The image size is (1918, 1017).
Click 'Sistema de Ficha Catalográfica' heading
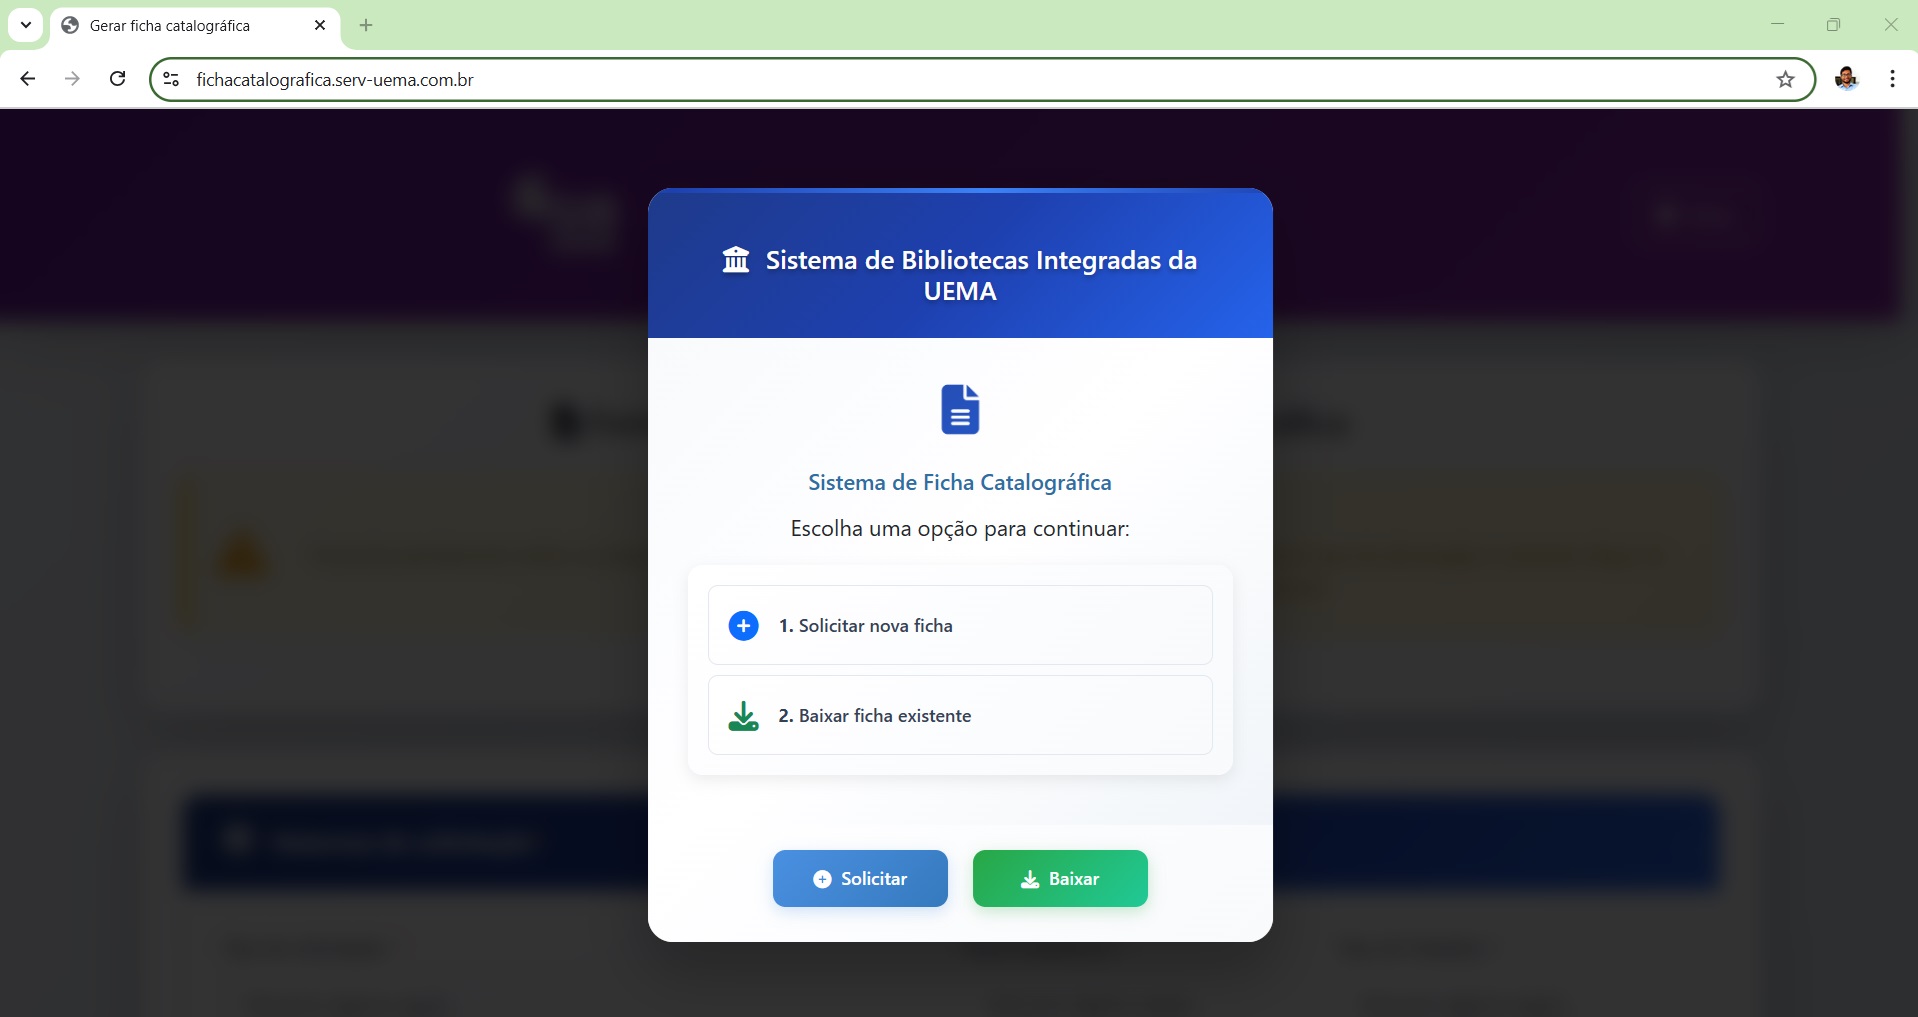[x=960, y=482]
